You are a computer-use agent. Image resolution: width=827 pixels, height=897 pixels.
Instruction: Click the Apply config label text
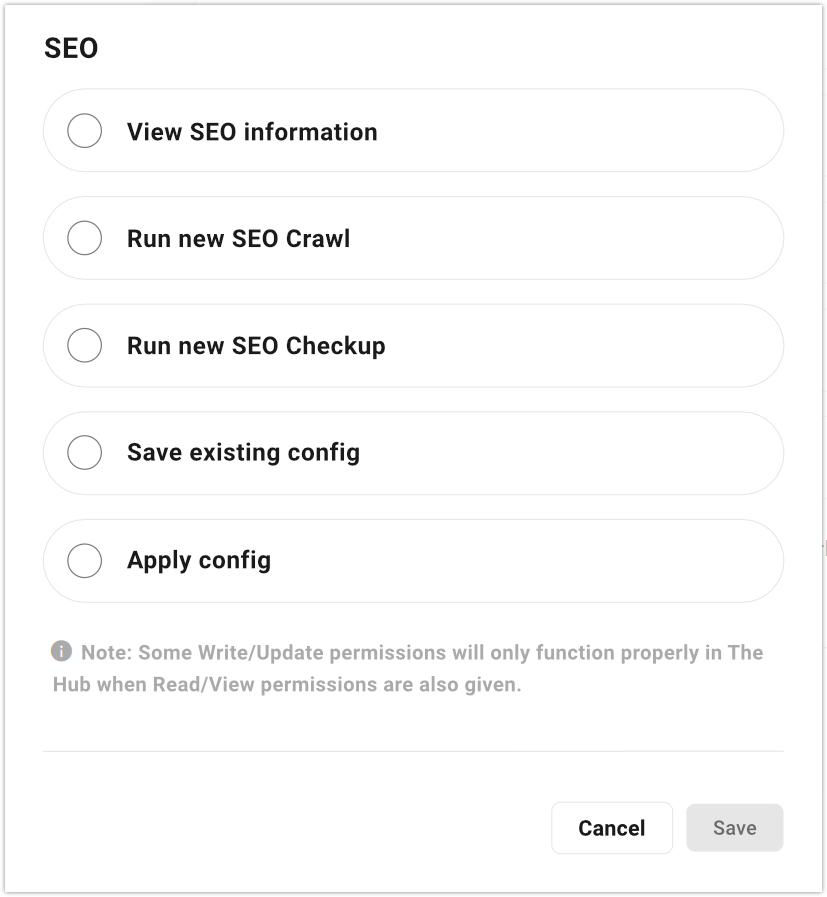click(198, 560)
